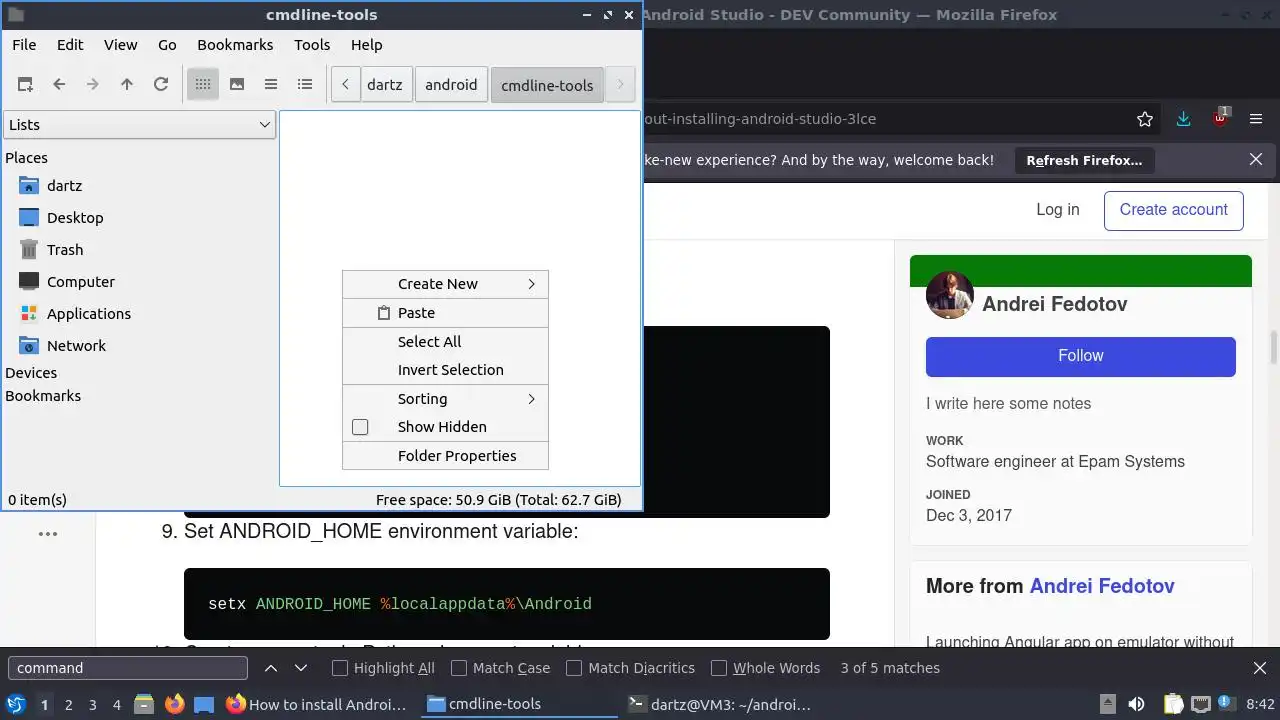Open the File menu
The height and width of the screenshot is (720, 1280).
tap(24, 45)
